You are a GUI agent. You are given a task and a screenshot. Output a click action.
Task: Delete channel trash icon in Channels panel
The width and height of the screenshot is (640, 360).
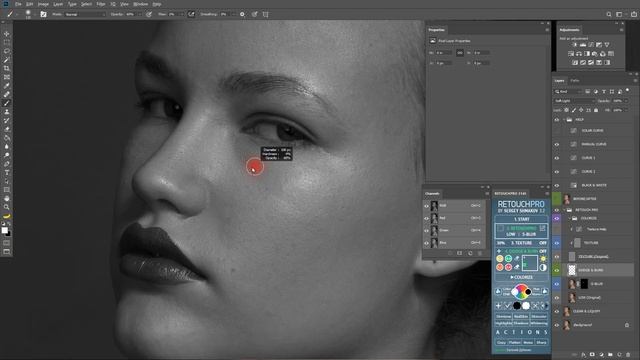point(480,253)
